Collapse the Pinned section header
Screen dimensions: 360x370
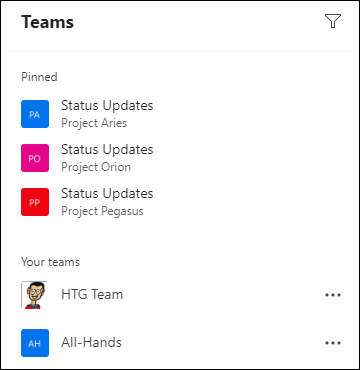point(39,77)
